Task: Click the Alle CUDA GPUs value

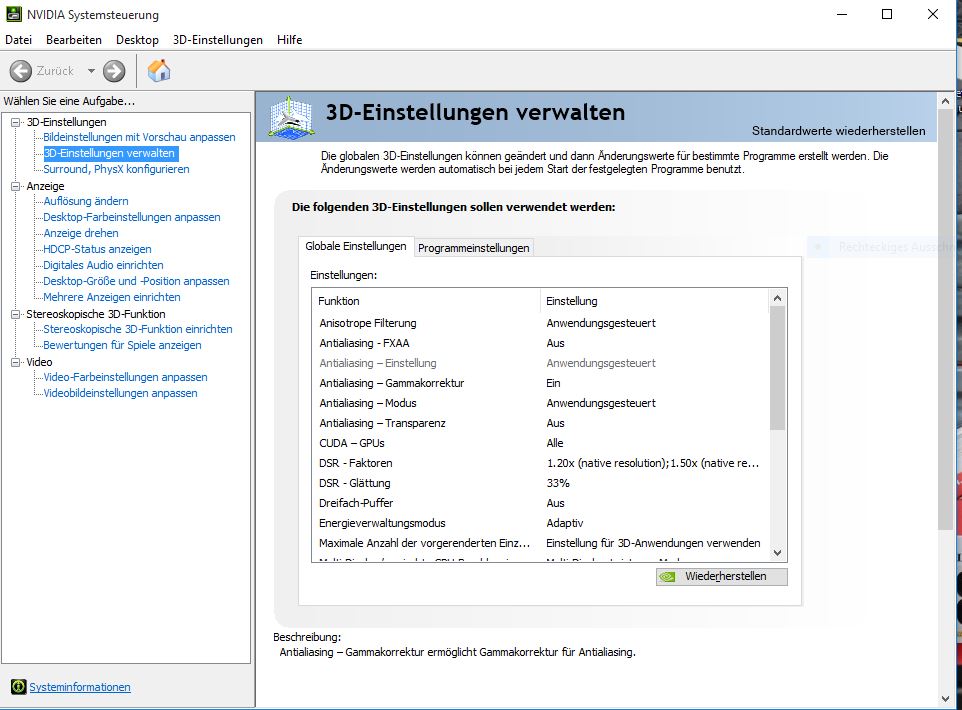Action: coord(555,443)
